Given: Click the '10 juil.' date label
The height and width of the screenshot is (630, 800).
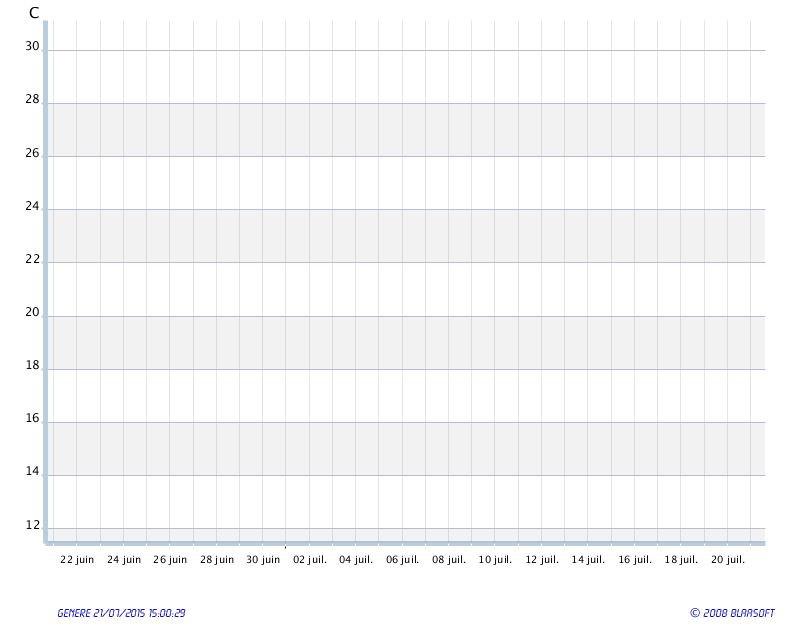Looking at the screenshot, I should coord(495,560).
